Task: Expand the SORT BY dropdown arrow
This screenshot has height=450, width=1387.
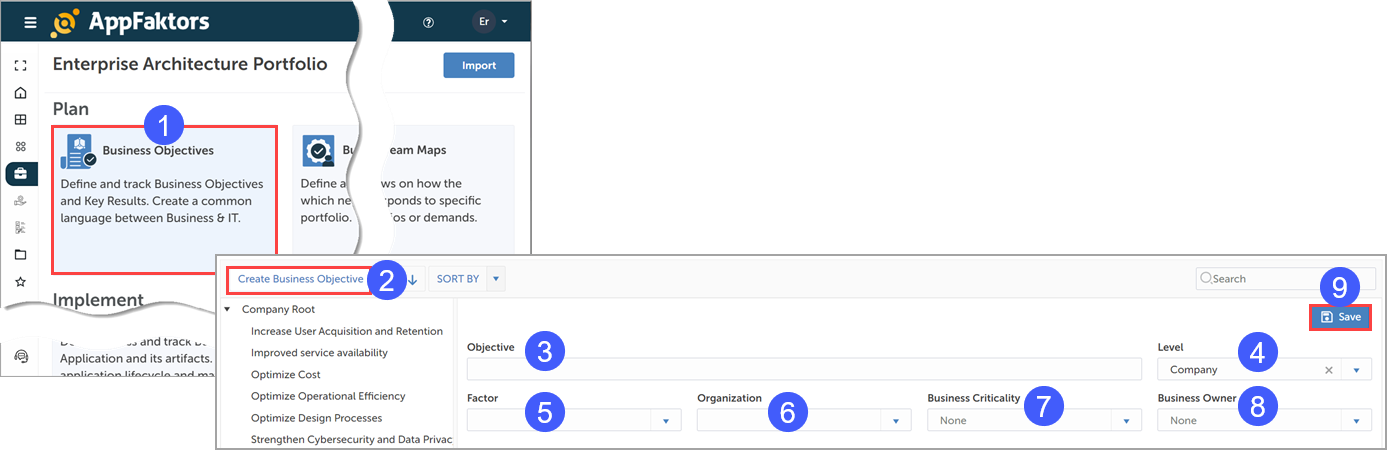Action: [495, 279]
